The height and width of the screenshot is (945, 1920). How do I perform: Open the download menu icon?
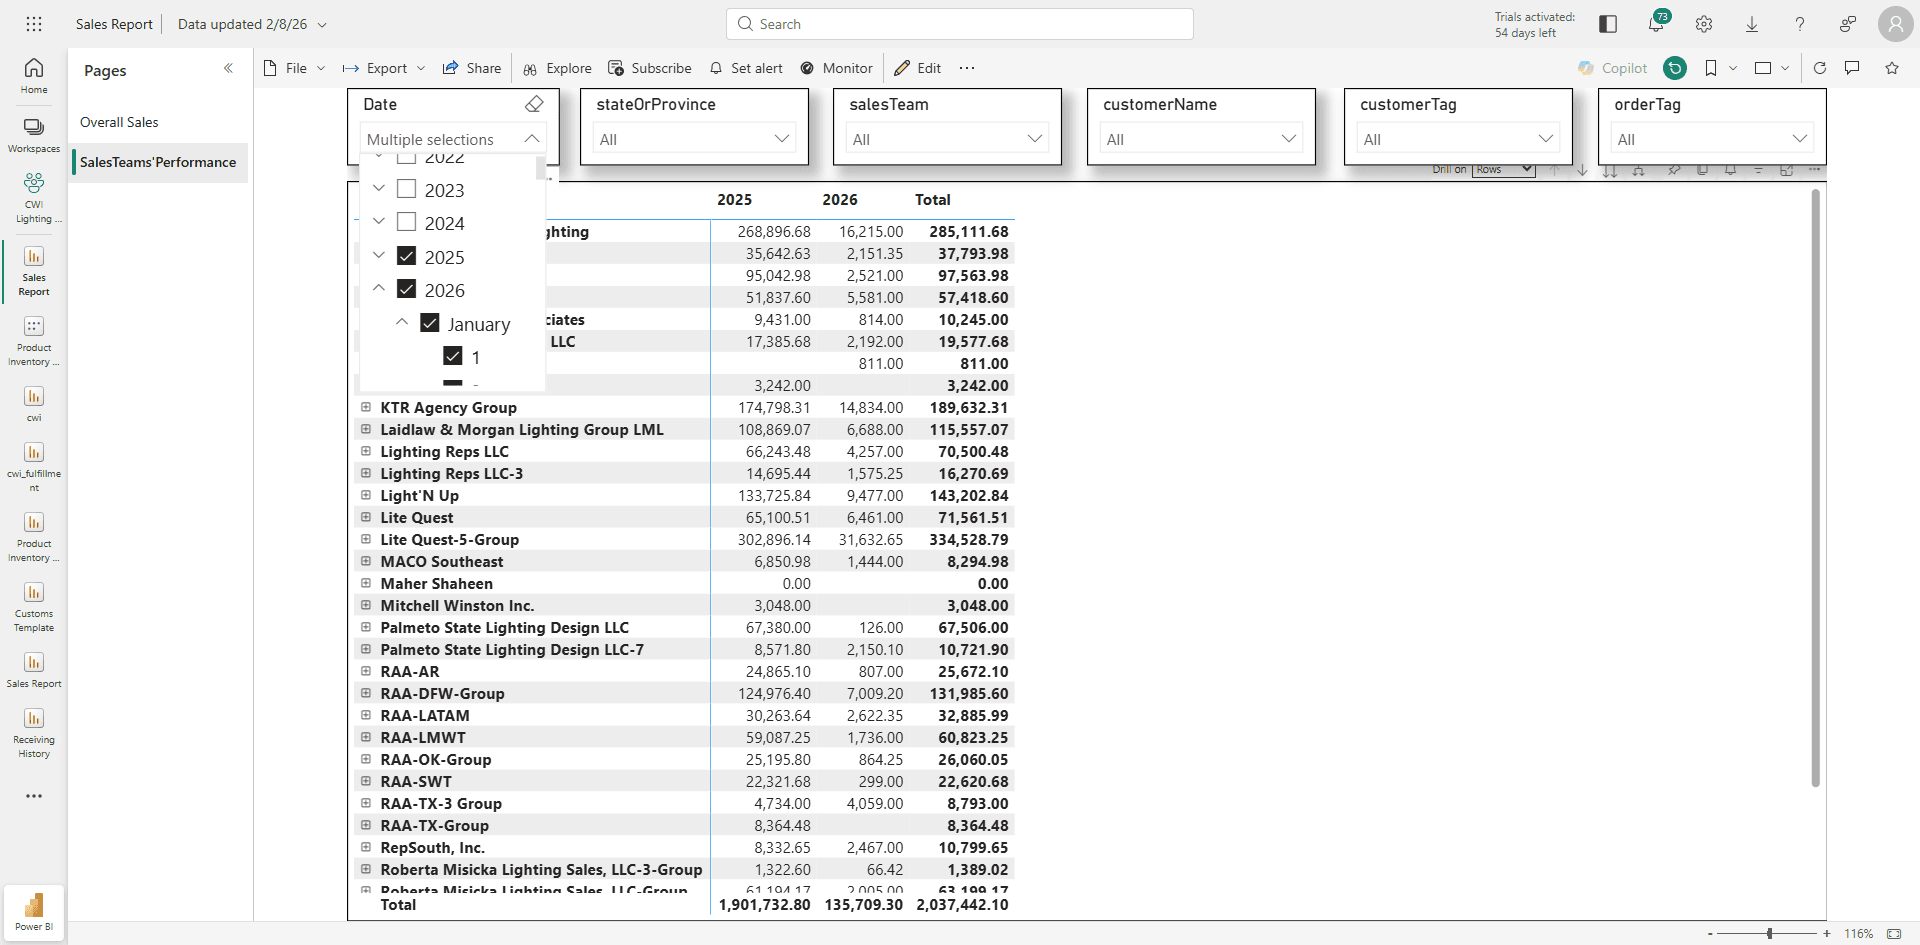pyautogui.click(x=1752, y=24)
